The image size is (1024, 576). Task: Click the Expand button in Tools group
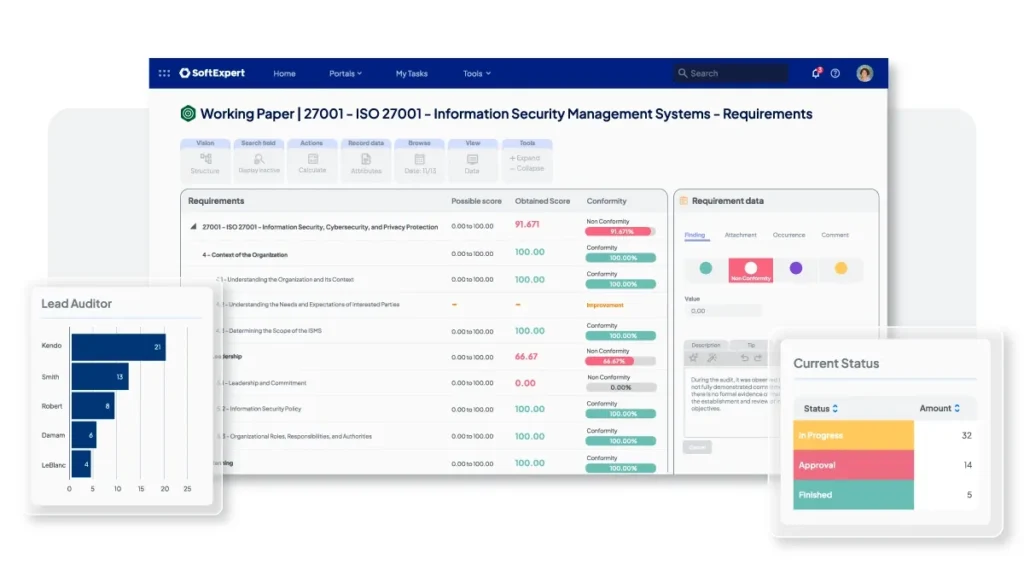[526, 158]
